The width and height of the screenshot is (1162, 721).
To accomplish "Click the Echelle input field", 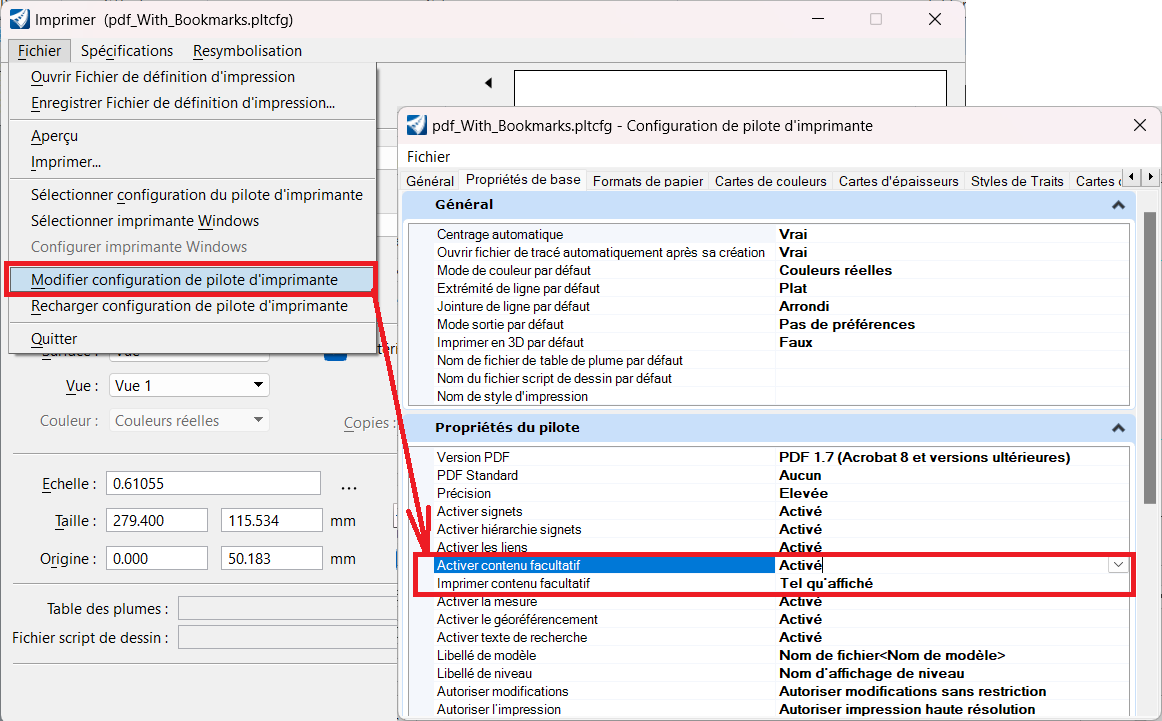I will coord(213,483).
